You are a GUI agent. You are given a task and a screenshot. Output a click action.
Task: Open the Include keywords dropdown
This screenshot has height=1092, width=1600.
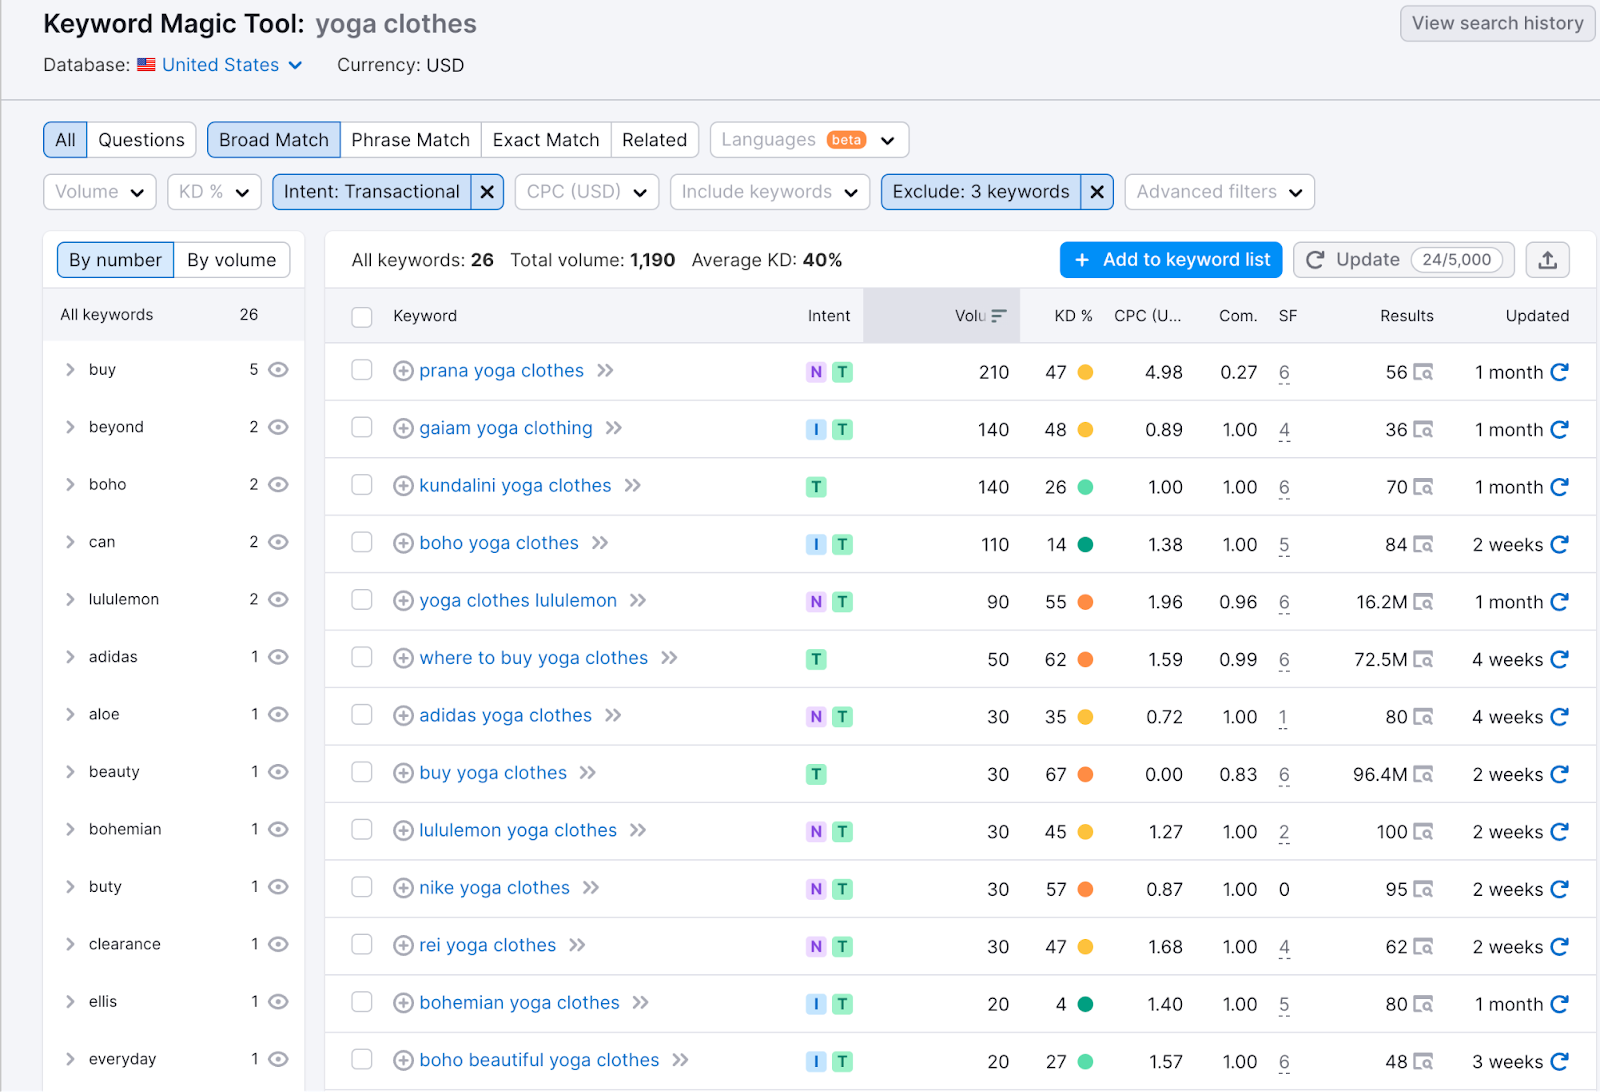point(770,192)
